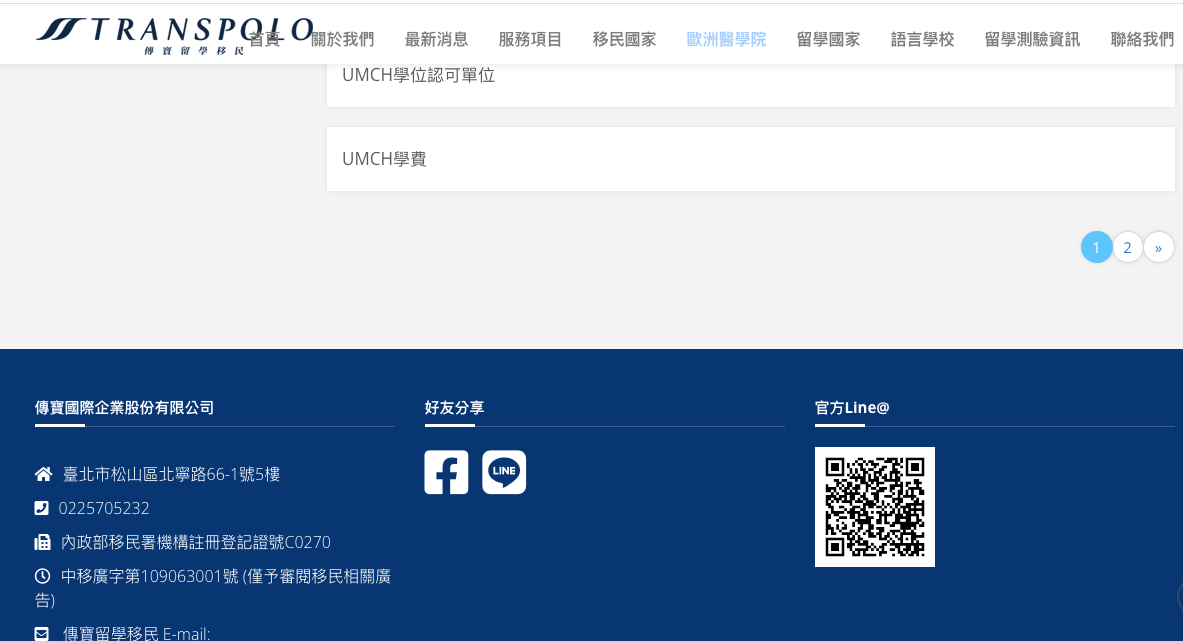Open the 服務項目 menu
This screenshot has height=641, width=1183.
click(530, 39)
